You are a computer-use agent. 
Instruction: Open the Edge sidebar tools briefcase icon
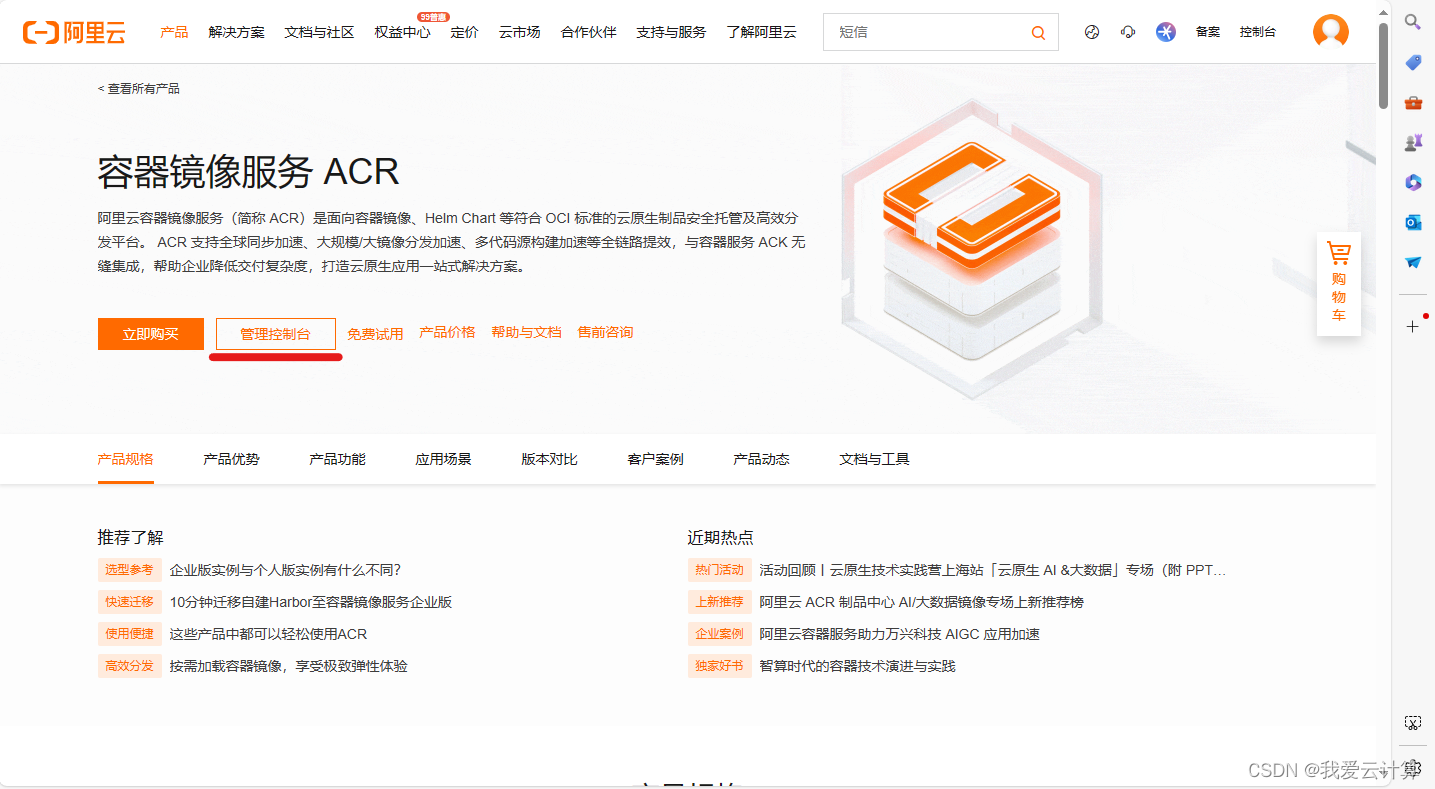click(1413, 102)
